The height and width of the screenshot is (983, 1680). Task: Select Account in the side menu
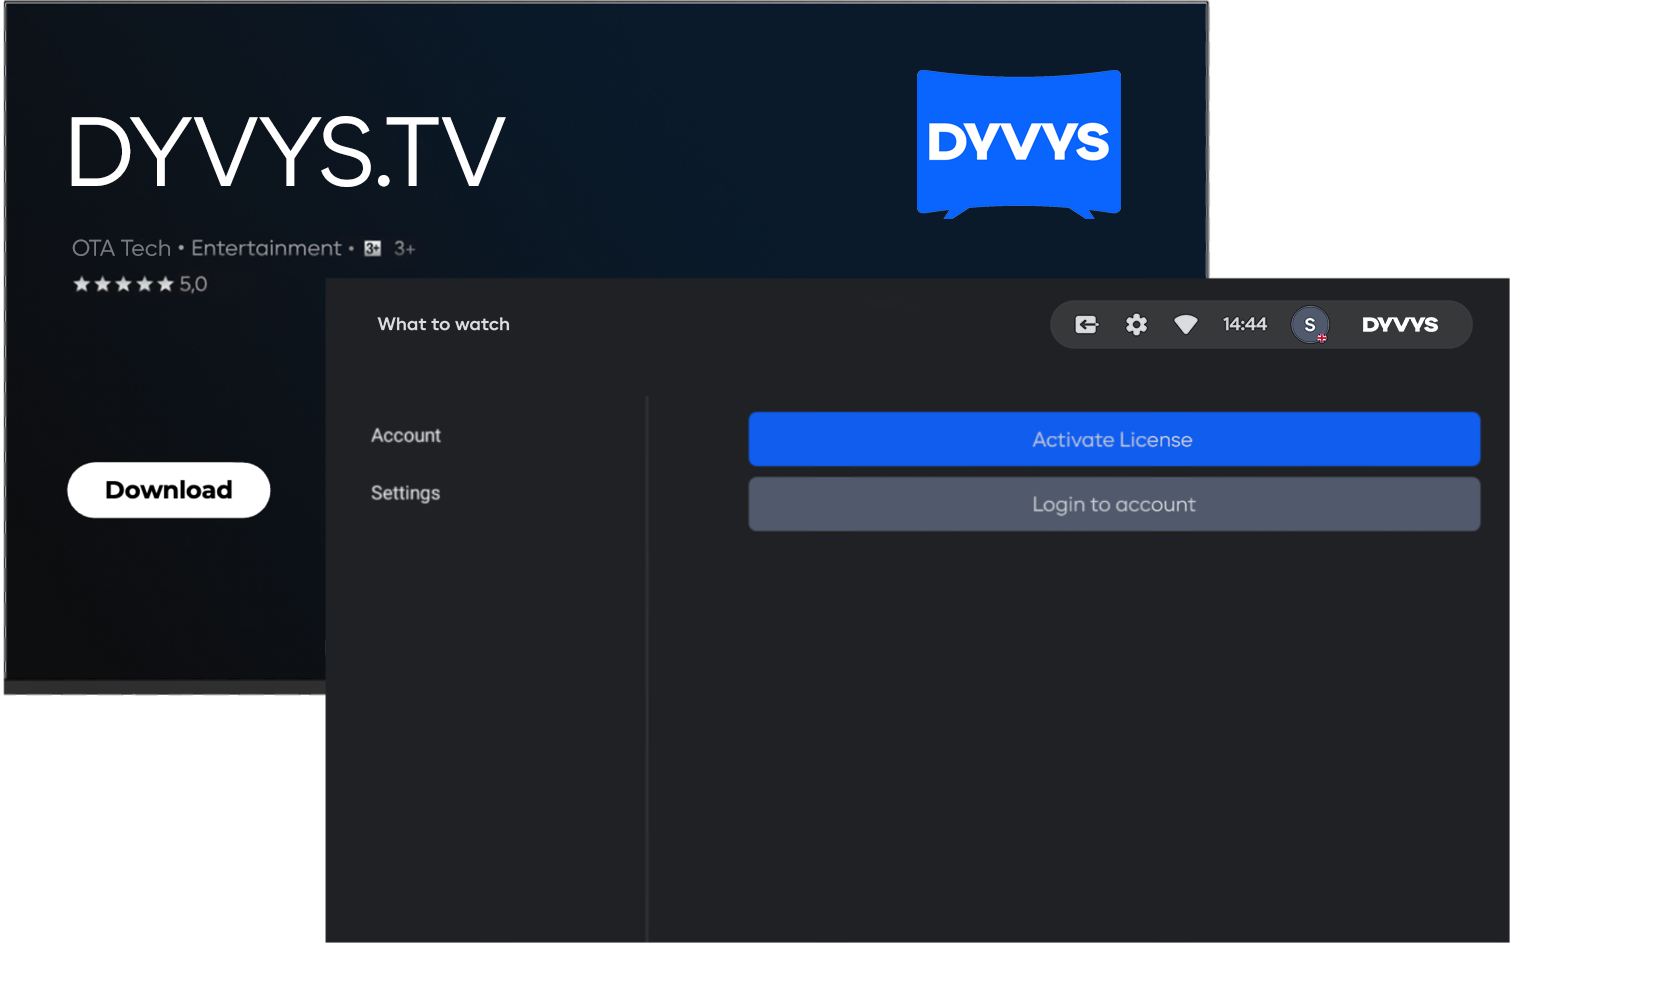click(406, 436)
